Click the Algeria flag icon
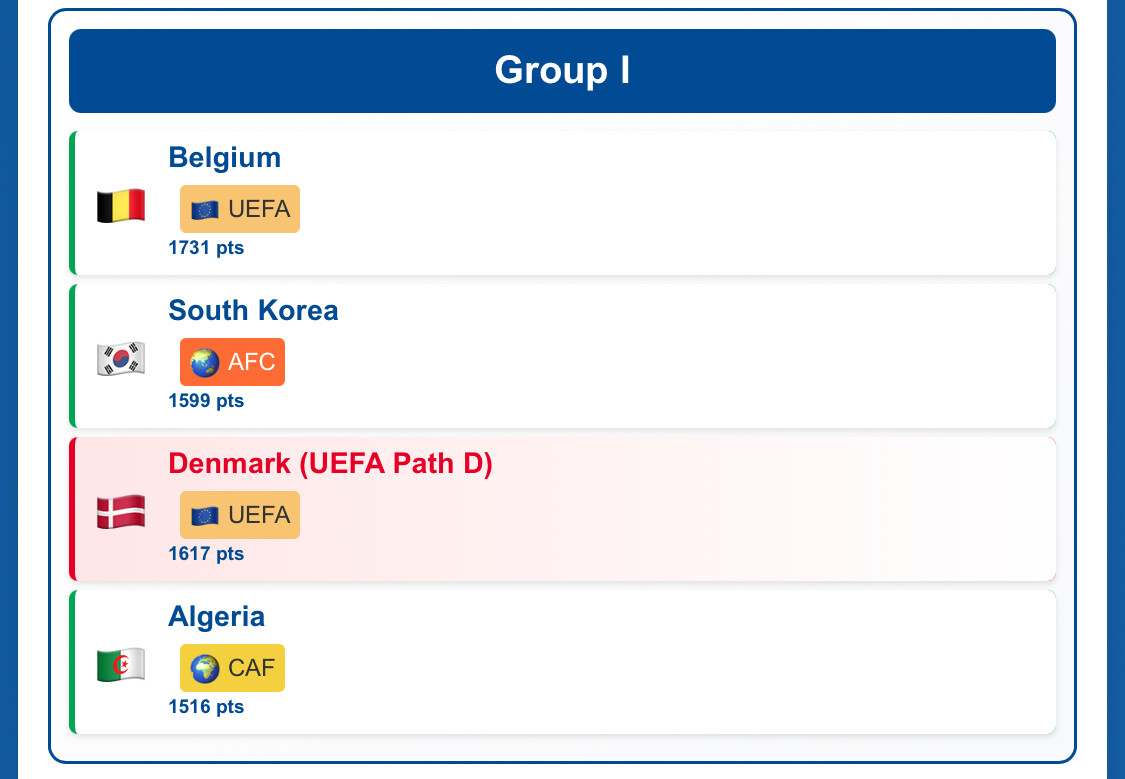 click(x=121, y=666)
